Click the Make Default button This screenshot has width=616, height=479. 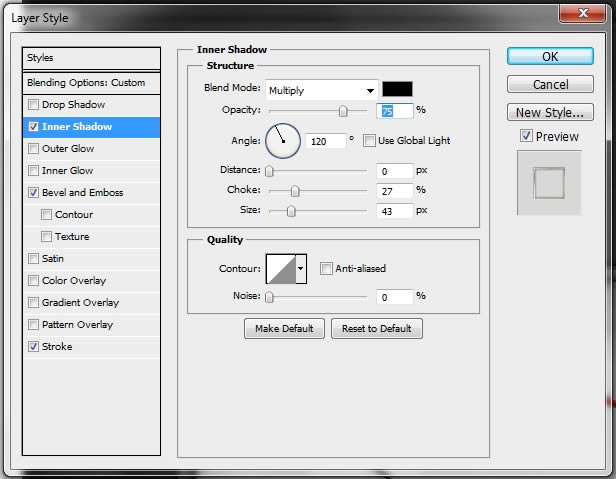click(284, 329)
